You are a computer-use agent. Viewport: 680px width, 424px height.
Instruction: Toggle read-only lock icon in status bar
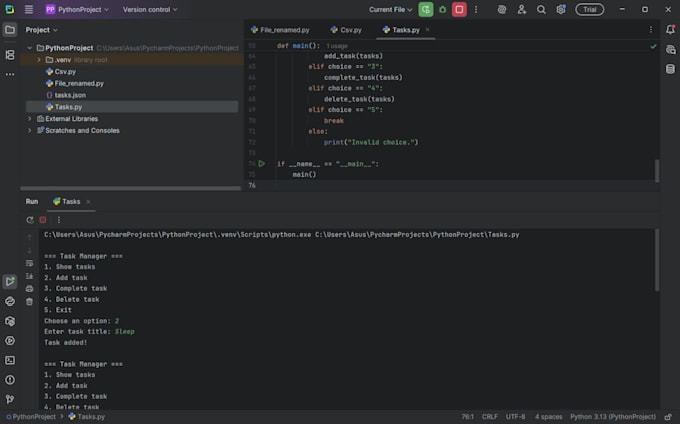click(x=668, y=417)
